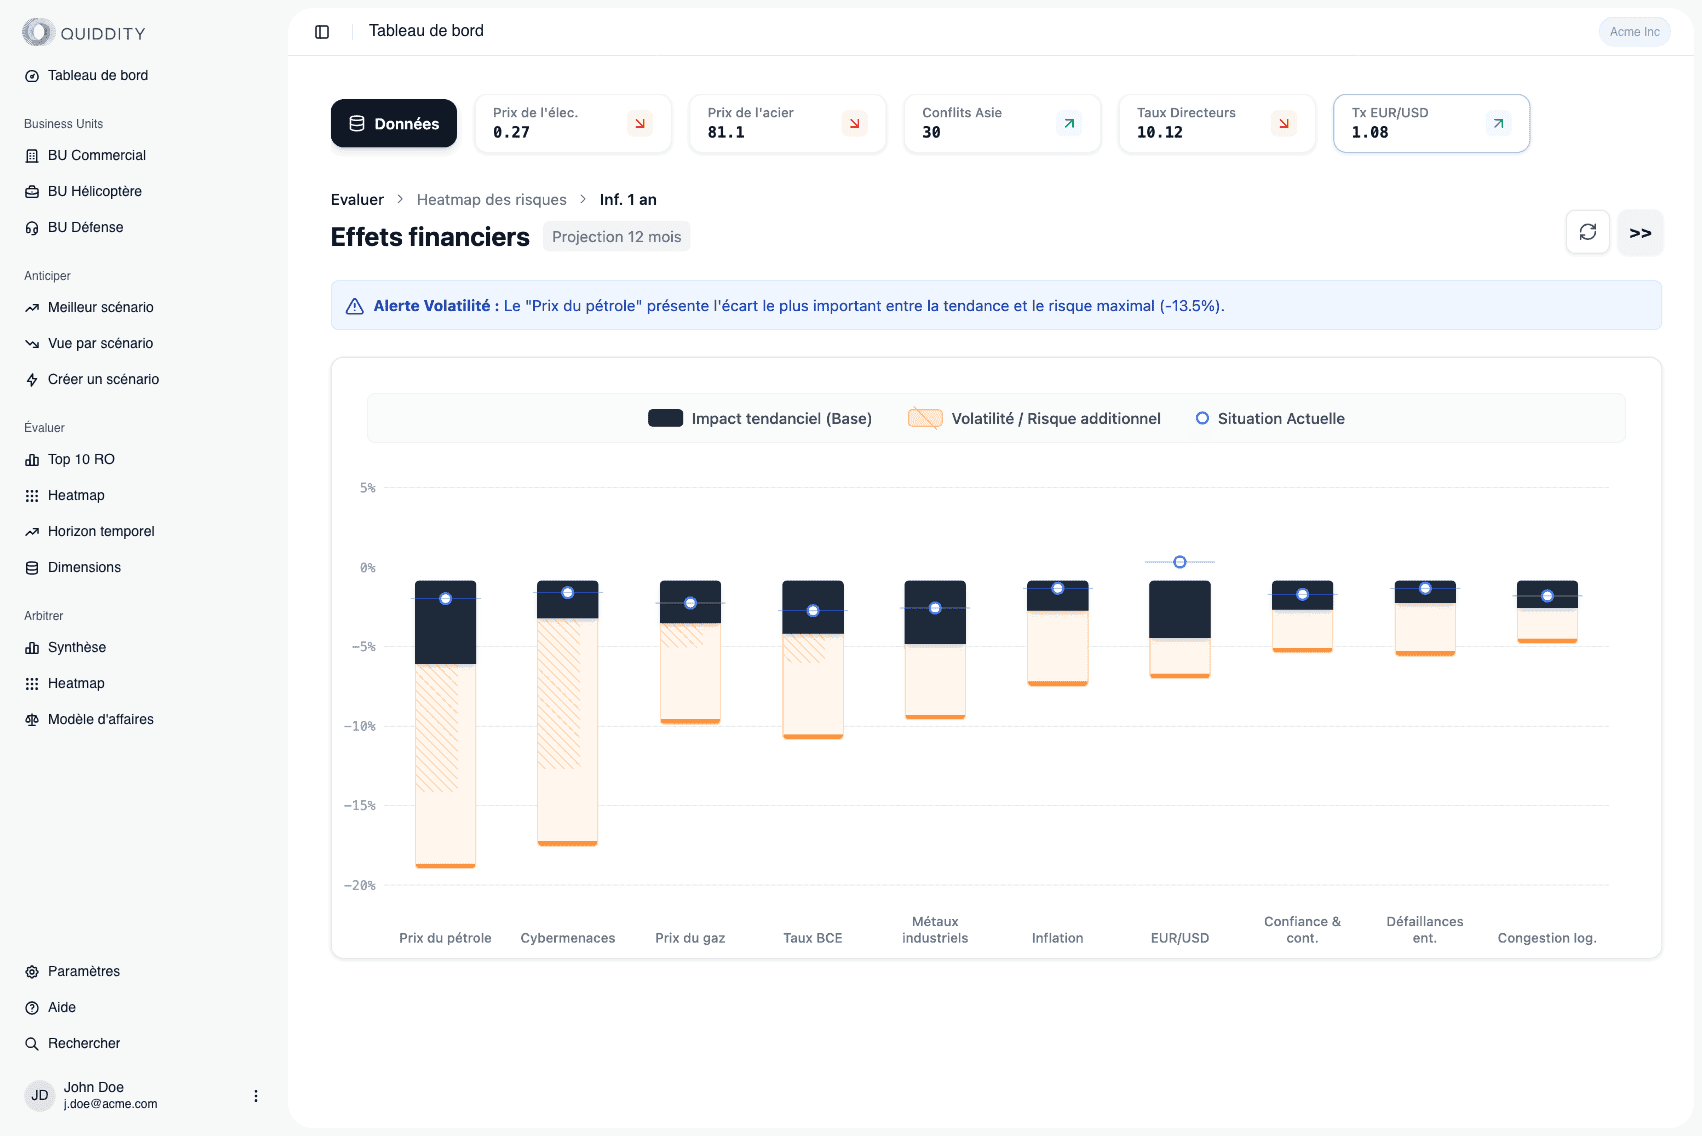Click the Acme Inc organization chip
Viewport: 1702px width, 1136px height.
tap(1634, 31)
